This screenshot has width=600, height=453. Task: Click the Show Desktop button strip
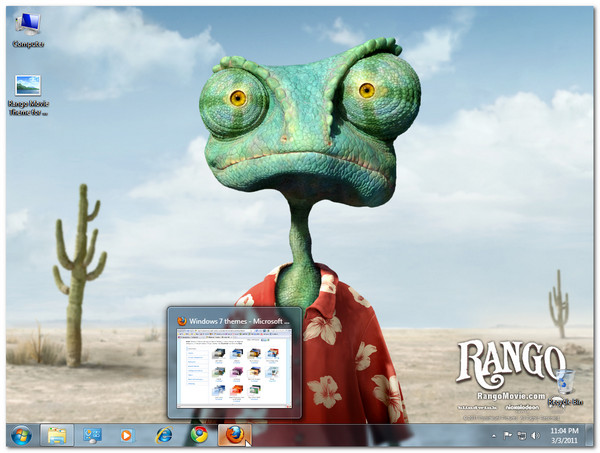click(590, 435)
